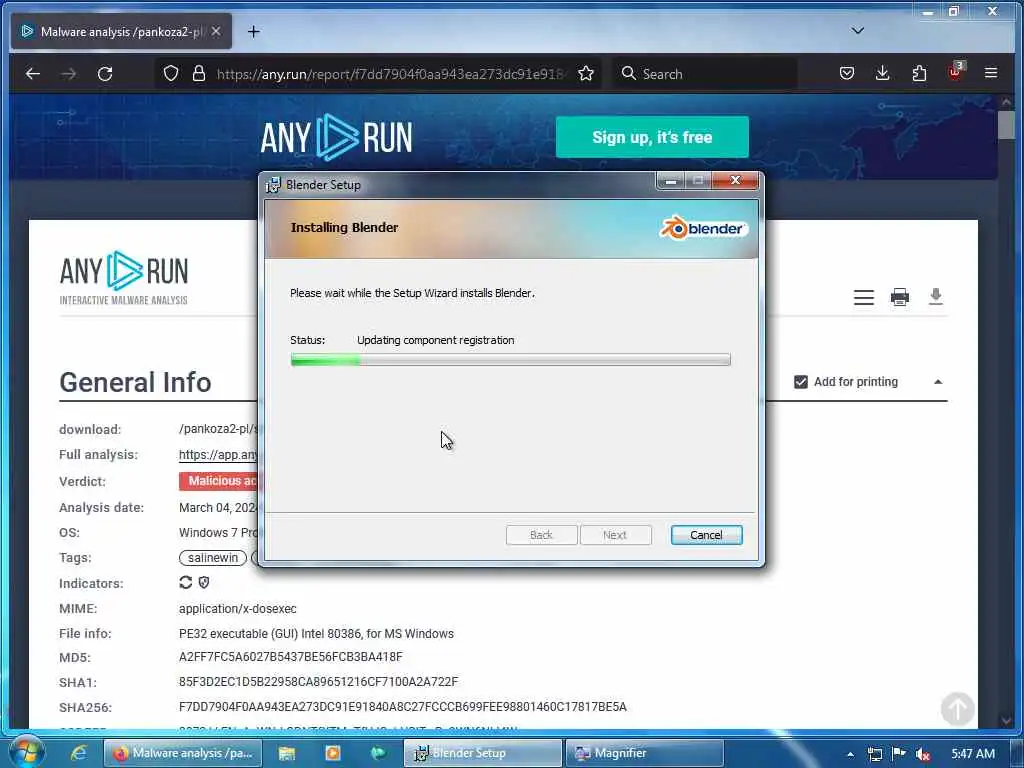Click scrollbar up arrow in browser
The width and height of the screenshot is (1024, 768).
[x=1006, y=103]
